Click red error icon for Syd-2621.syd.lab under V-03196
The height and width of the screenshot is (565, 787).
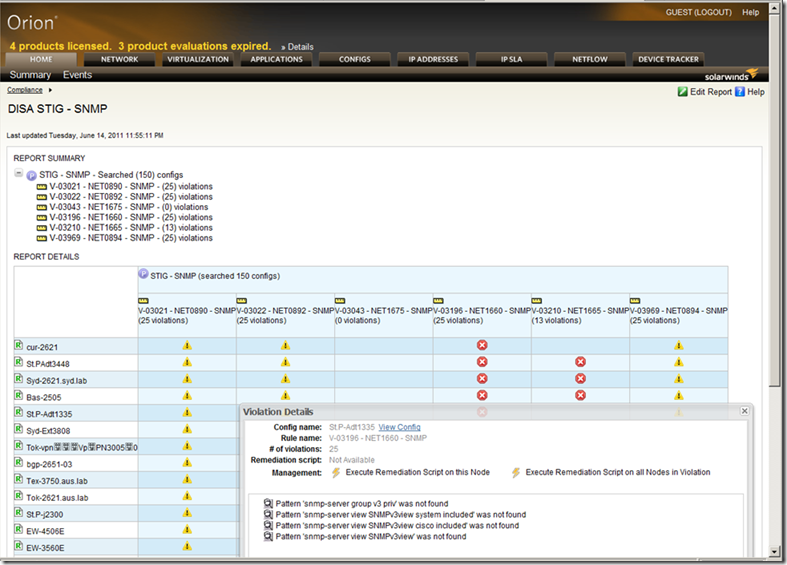(482, 378)
